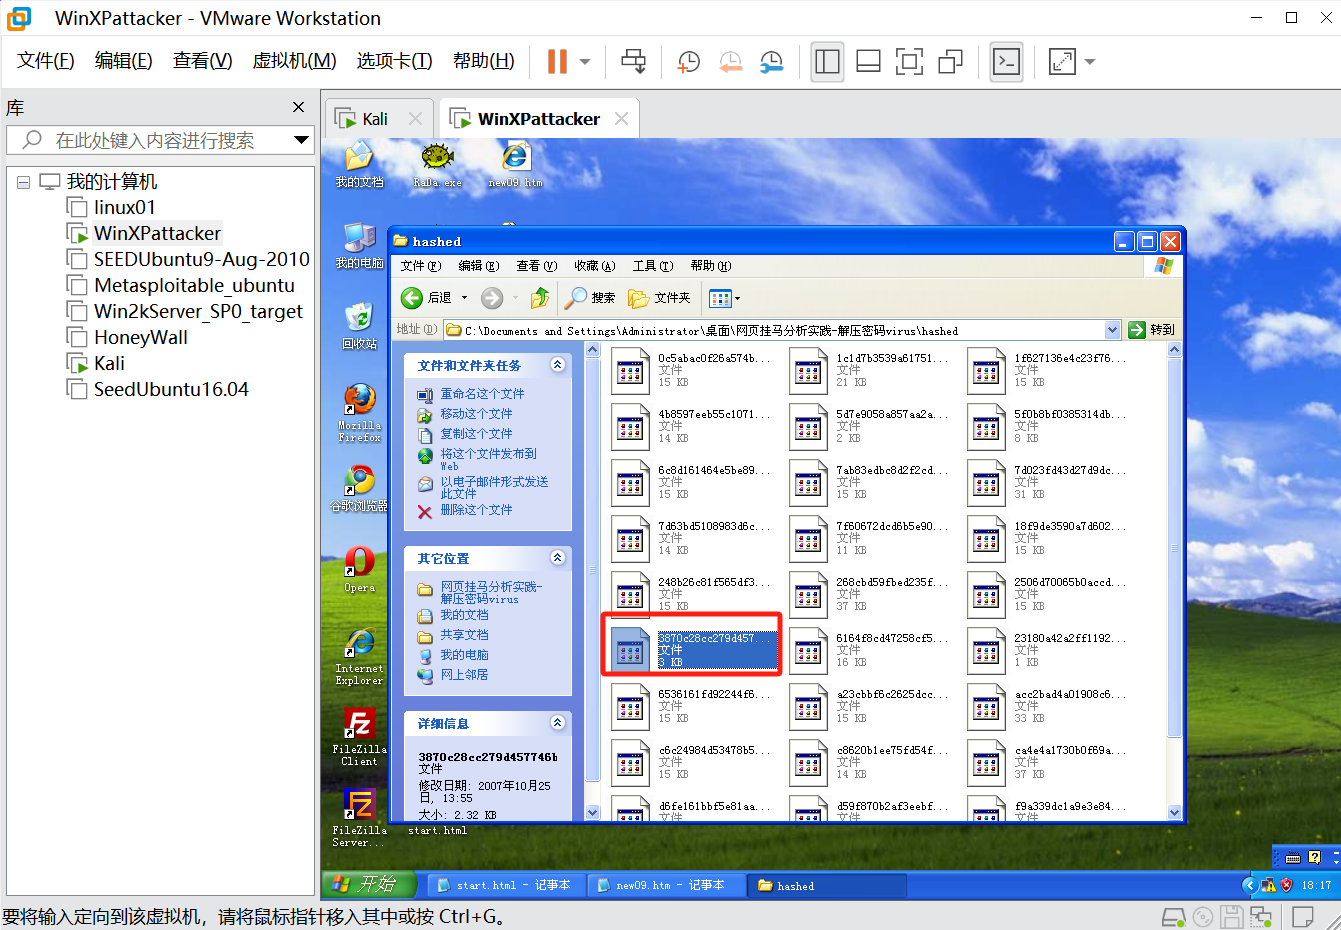Open the Explorer 查看(V) menu

point(536,266)
